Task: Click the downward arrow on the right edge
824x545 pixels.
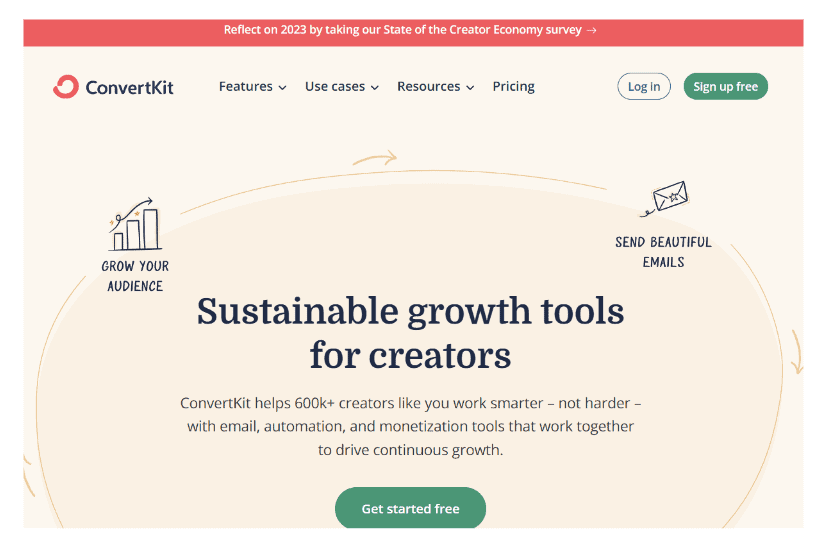Action: pyautogui.click(x=798, y=352)
